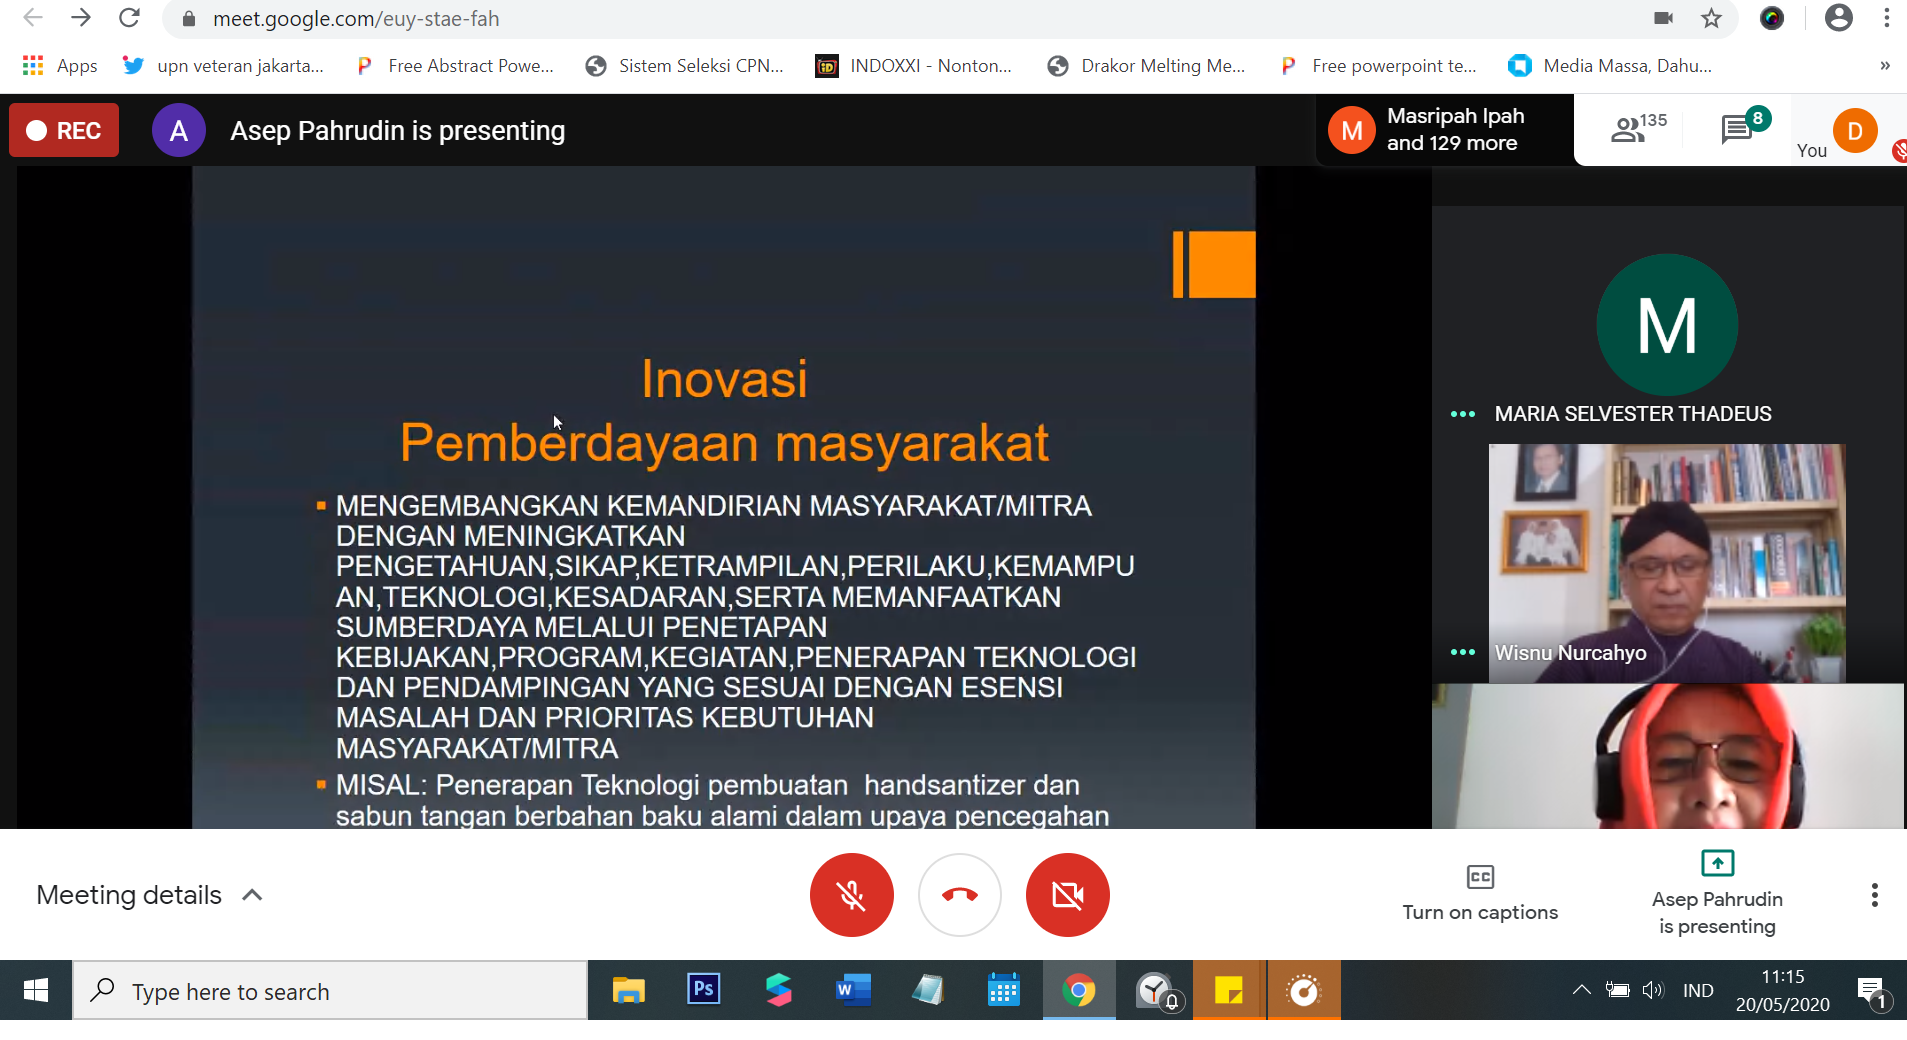Click the REC recording indicator
1907x1040 pixels.
pyautogui.click(x=64, y=131)
